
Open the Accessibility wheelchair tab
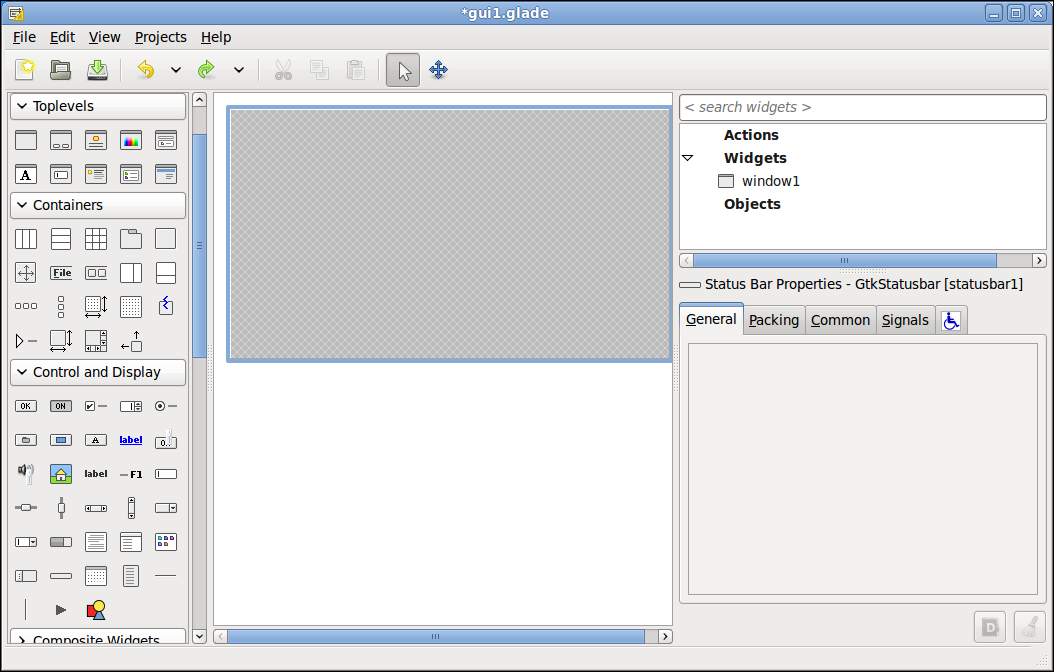[950, 321]
